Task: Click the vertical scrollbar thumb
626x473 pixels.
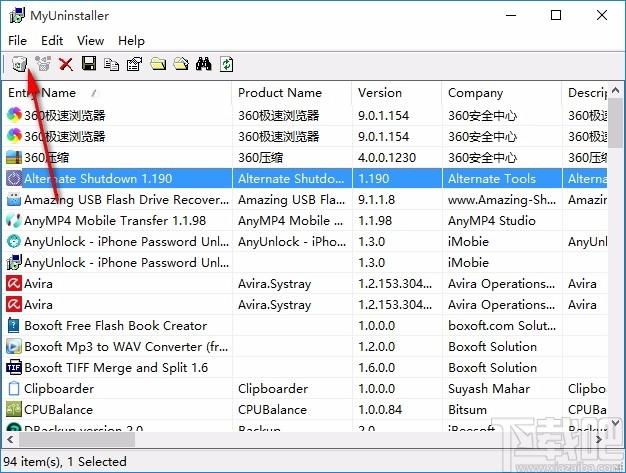Action: [x=616, y=122]
